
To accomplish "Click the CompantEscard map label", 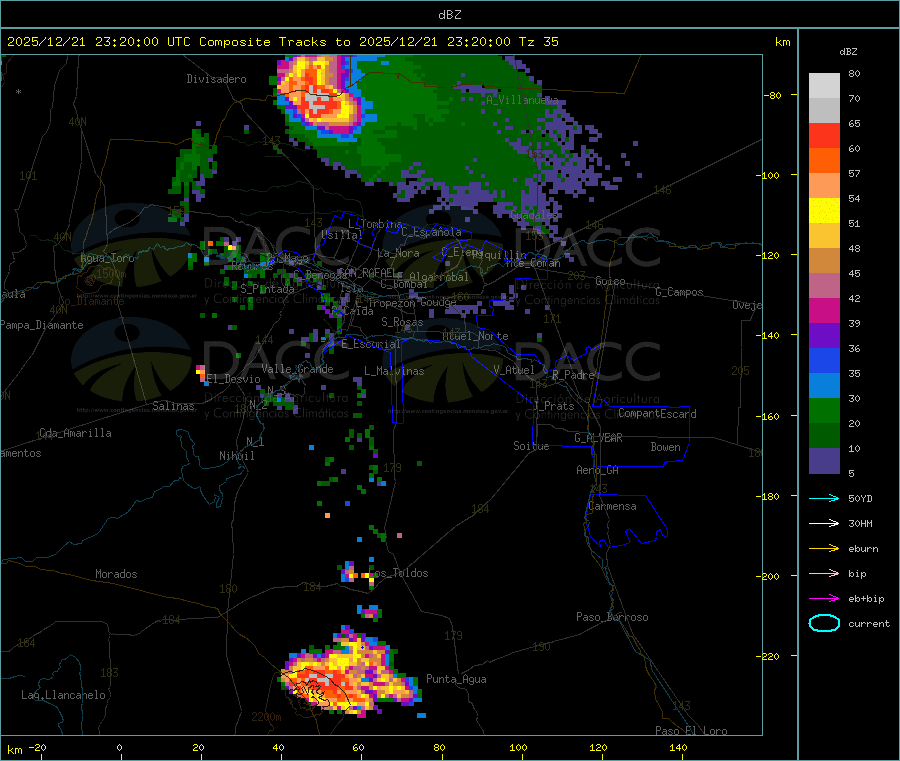I will 657,414.
